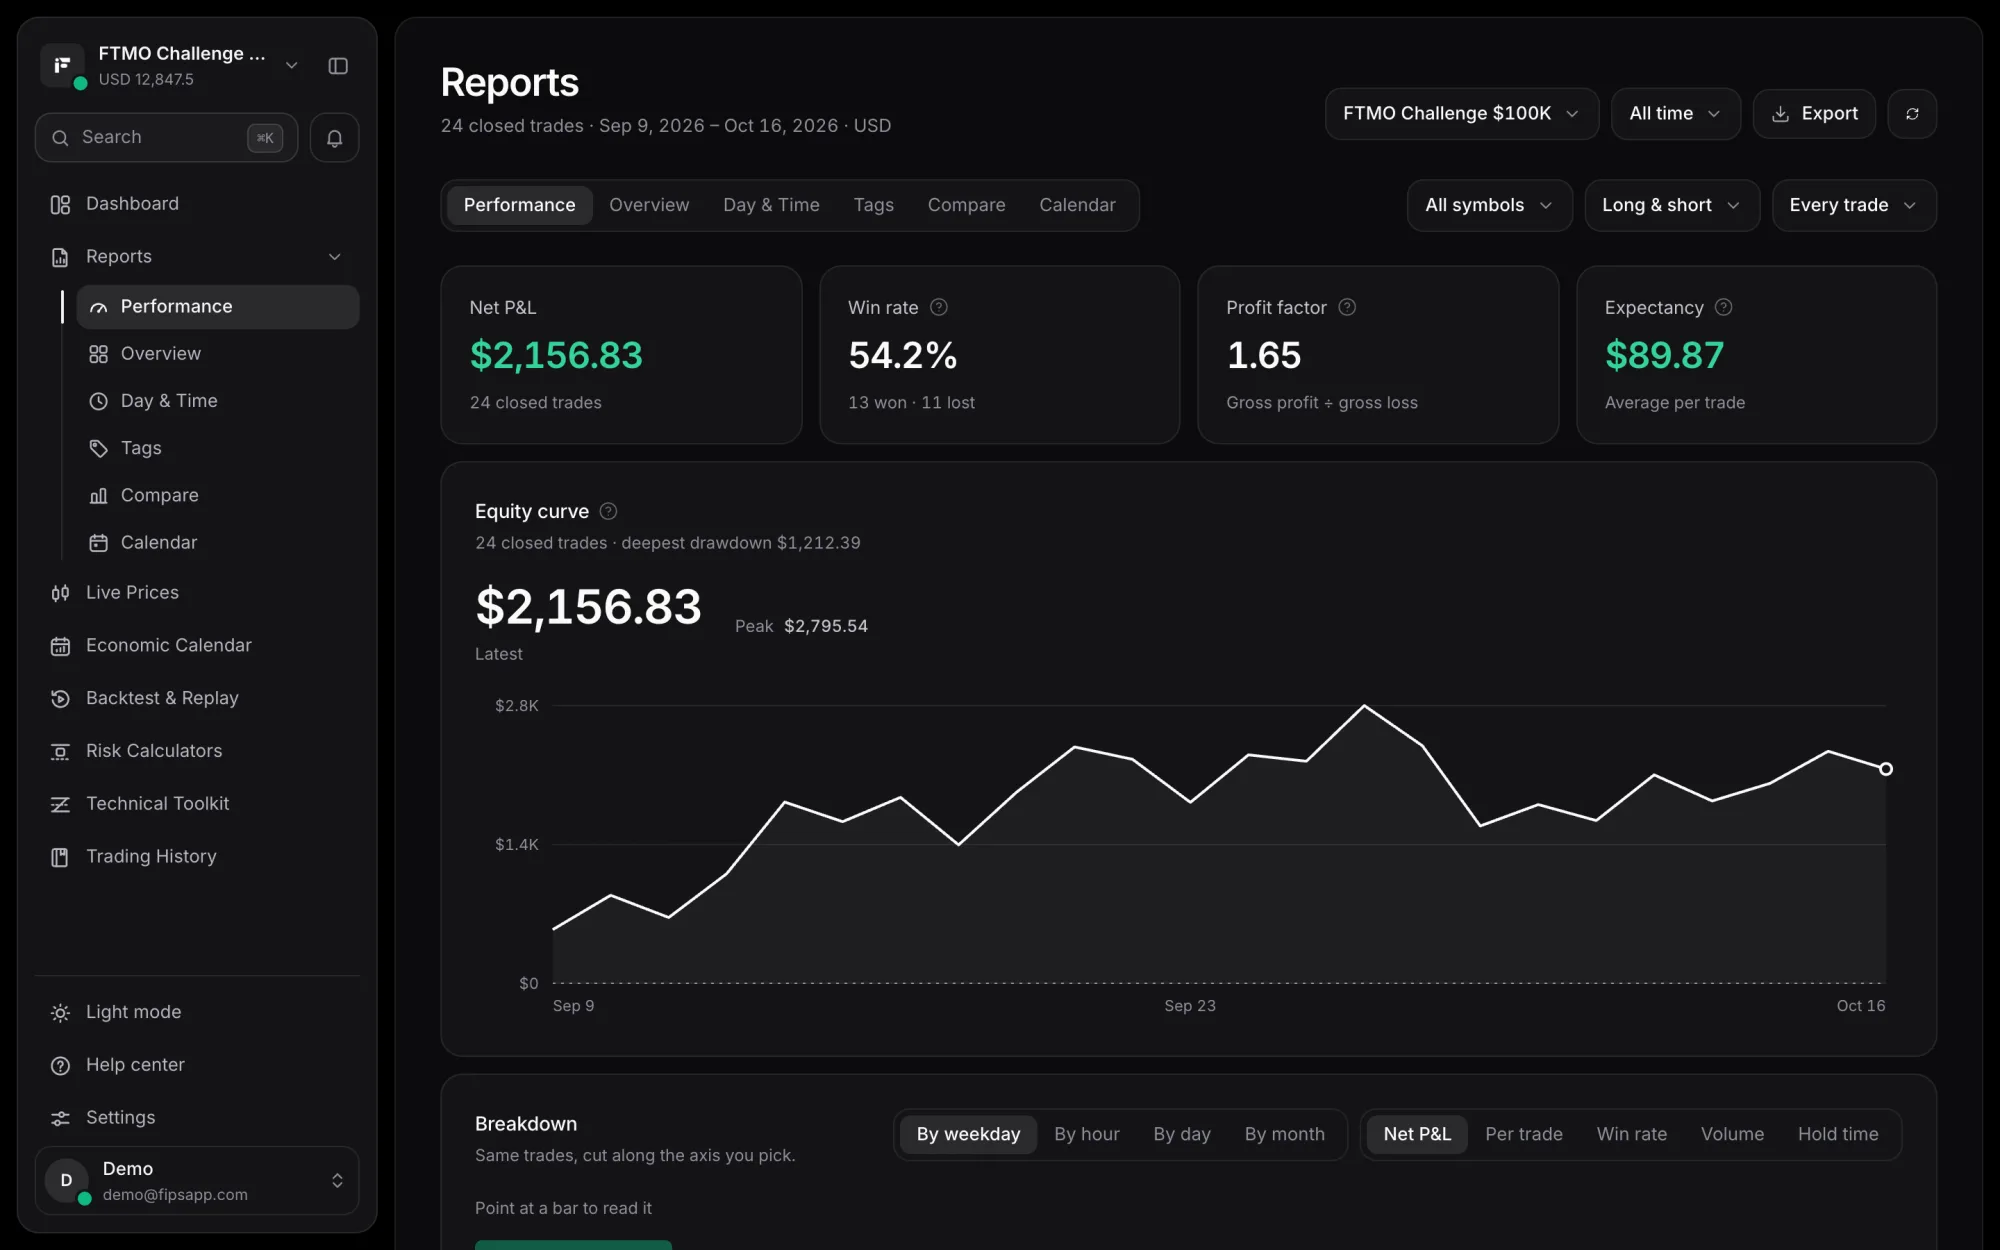This screenshot has height=1250, width=2000.
Task: Select By day breakdown option
Action: [x=1181, y=1134]
